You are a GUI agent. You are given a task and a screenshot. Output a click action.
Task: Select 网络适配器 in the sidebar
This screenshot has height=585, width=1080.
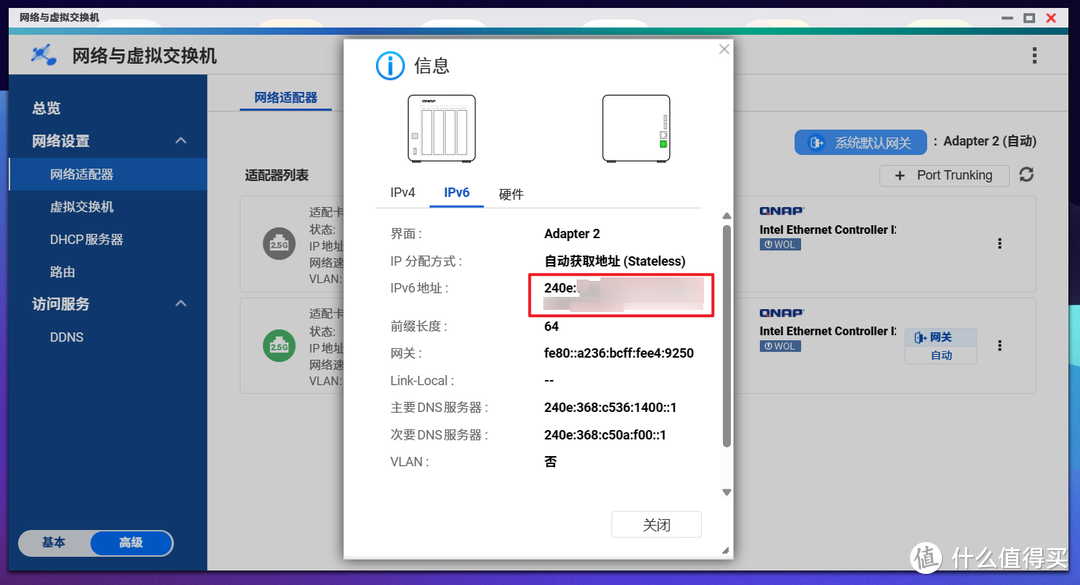point(108,174)
